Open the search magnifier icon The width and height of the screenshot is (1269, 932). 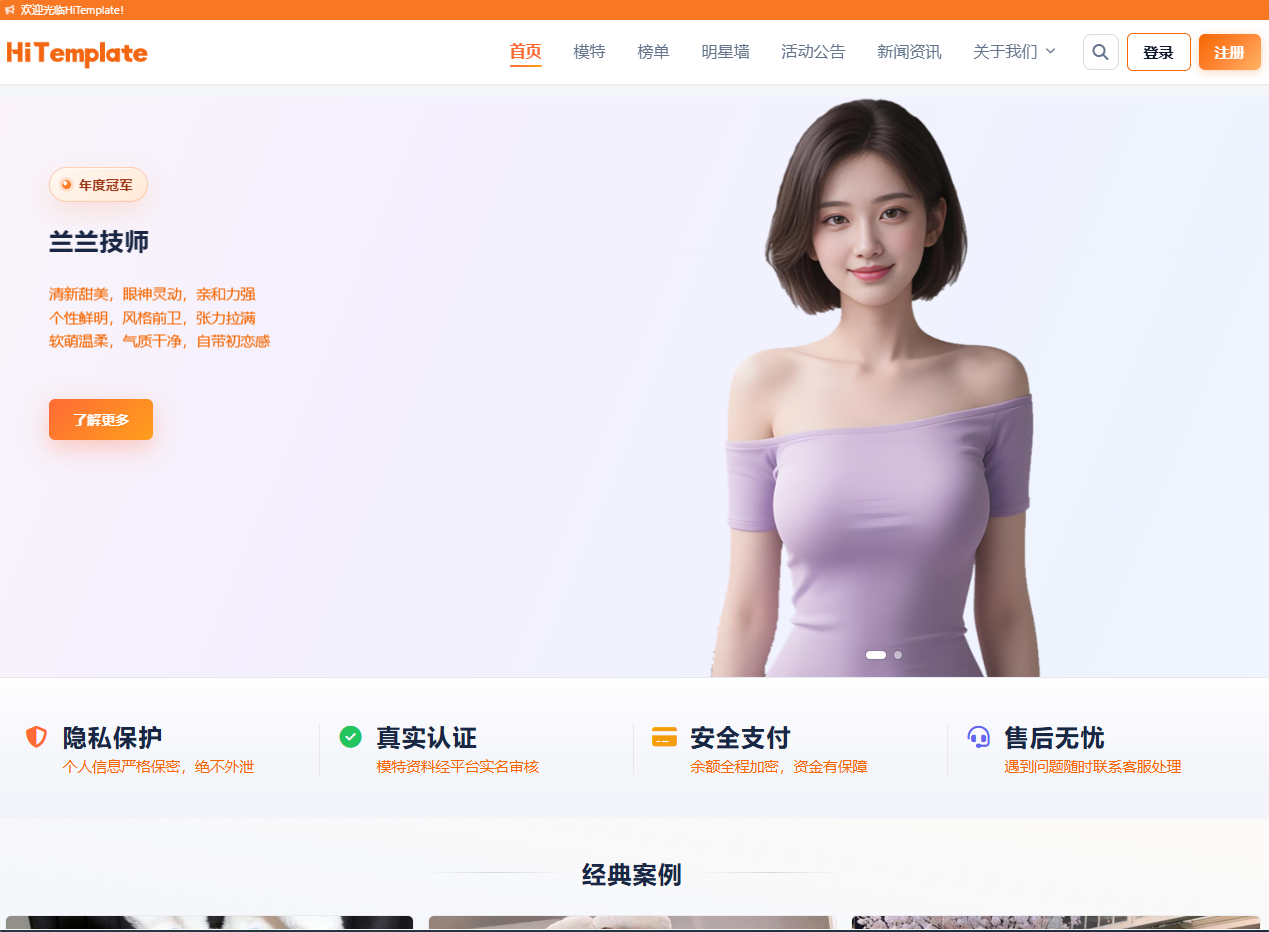[x=1100, y=51]
